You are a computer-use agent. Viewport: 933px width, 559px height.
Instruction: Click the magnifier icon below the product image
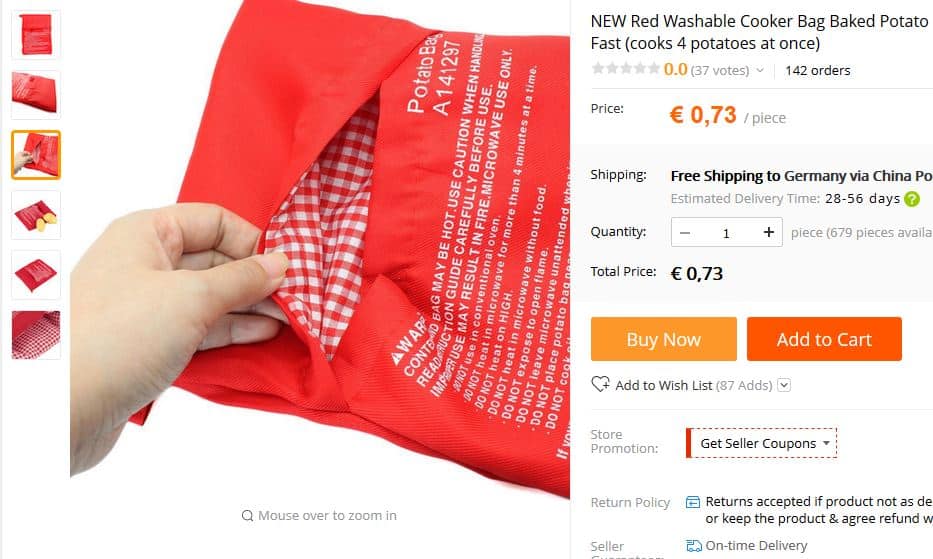248,516
